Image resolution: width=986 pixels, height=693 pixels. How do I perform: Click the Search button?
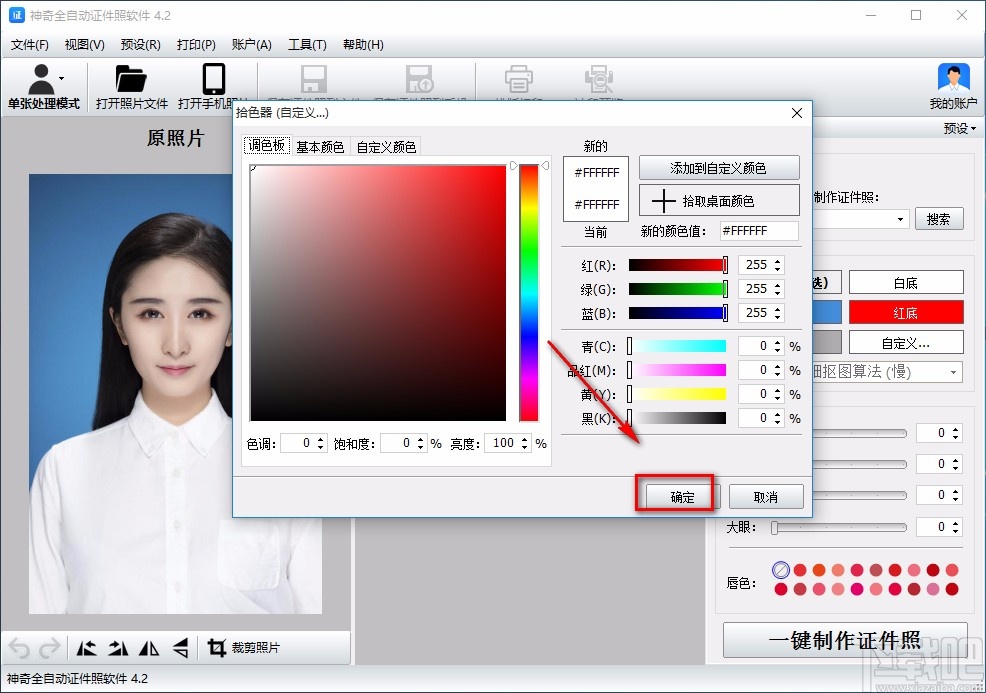click(938, 219)
